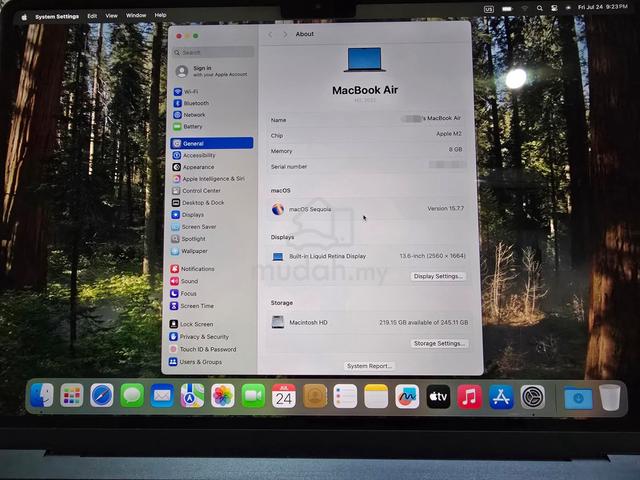Open the Window menu
This screenshot has width=640, height=480.
[x=136, y=16]
